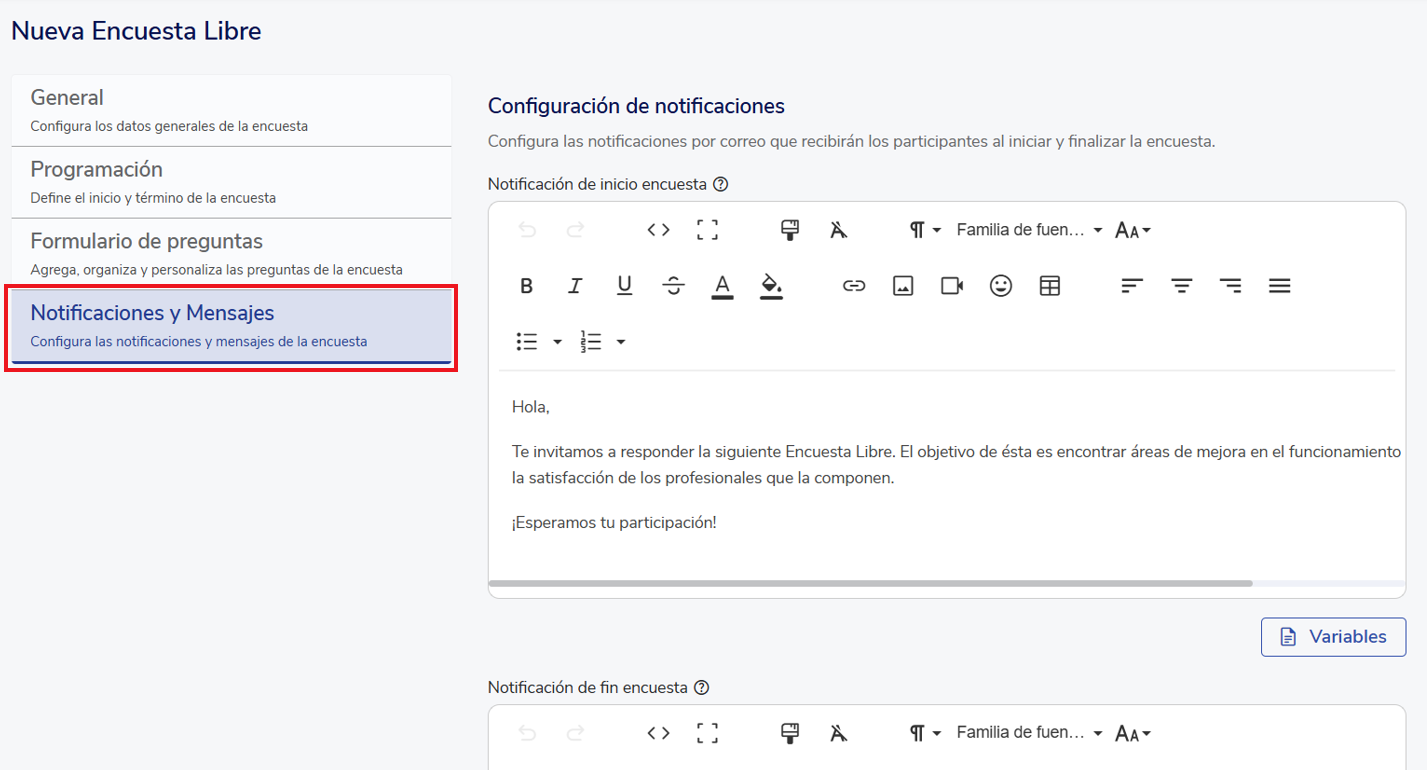Insert a link using the chain icon
This screenshot has height=770, width=1427.
853,287
